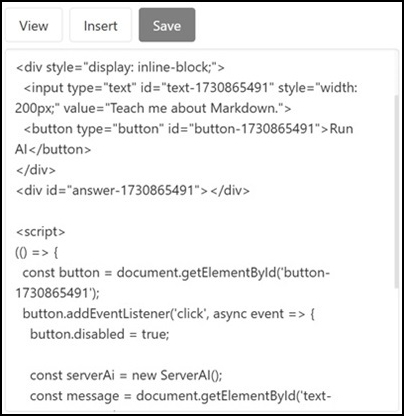
Task: Place cursor on the <script> tag
Action: (40, 232)
